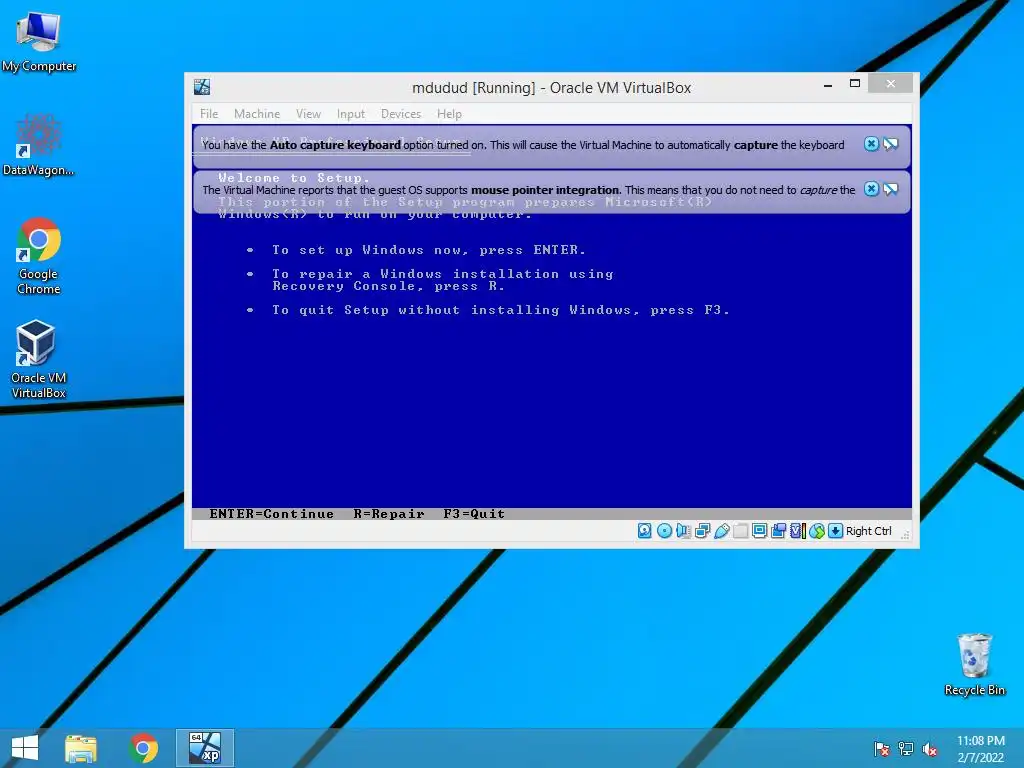1024x768 pixels.
Task: Click the muted volume tray icon
Action: [x=930, y=749]
